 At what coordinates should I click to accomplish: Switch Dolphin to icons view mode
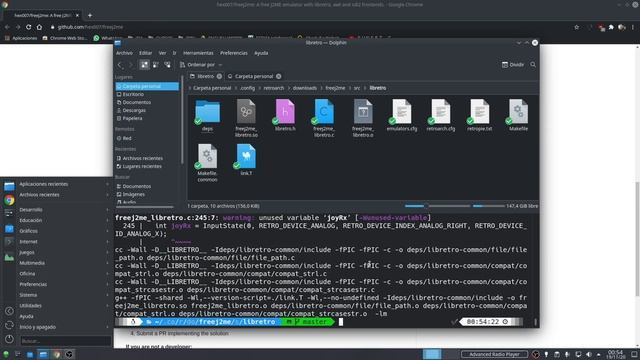(x=144, y=64)
